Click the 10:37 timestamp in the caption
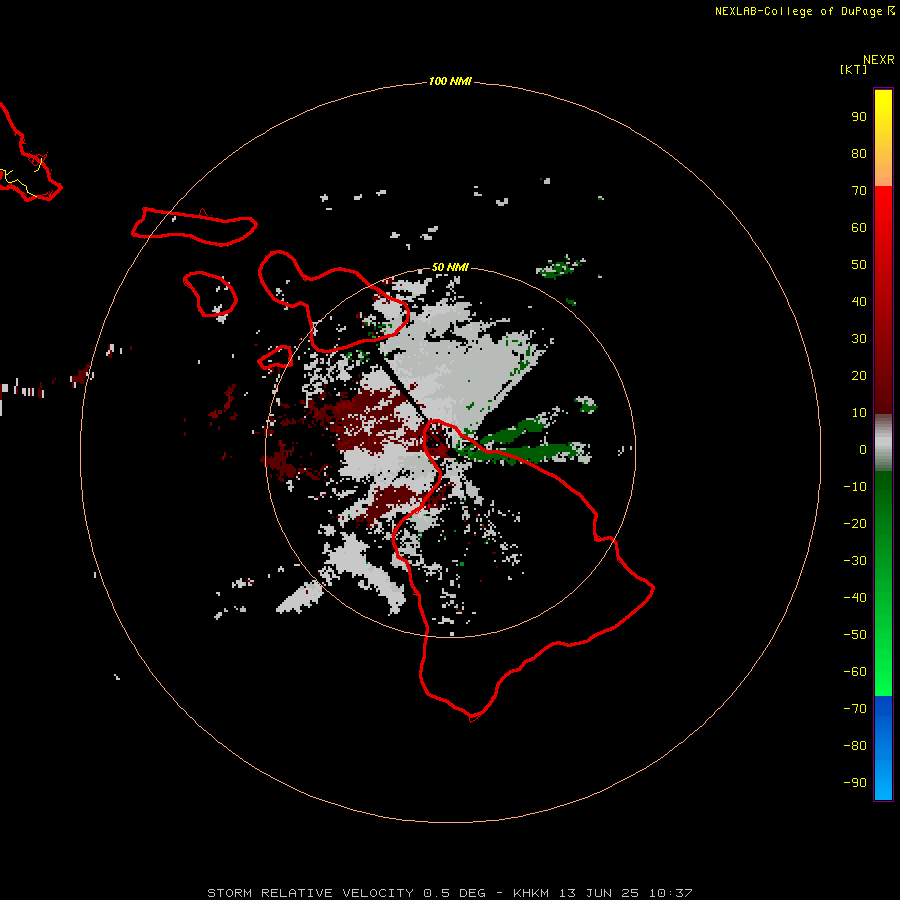 coord(670,893)
